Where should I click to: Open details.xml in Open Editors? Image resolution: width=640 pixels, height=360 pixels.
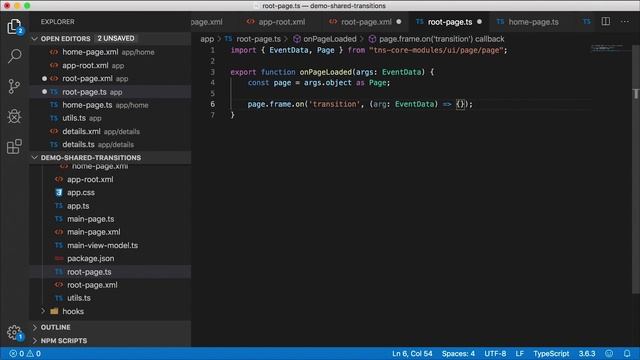pyautogui.click(x=110, y=131)
